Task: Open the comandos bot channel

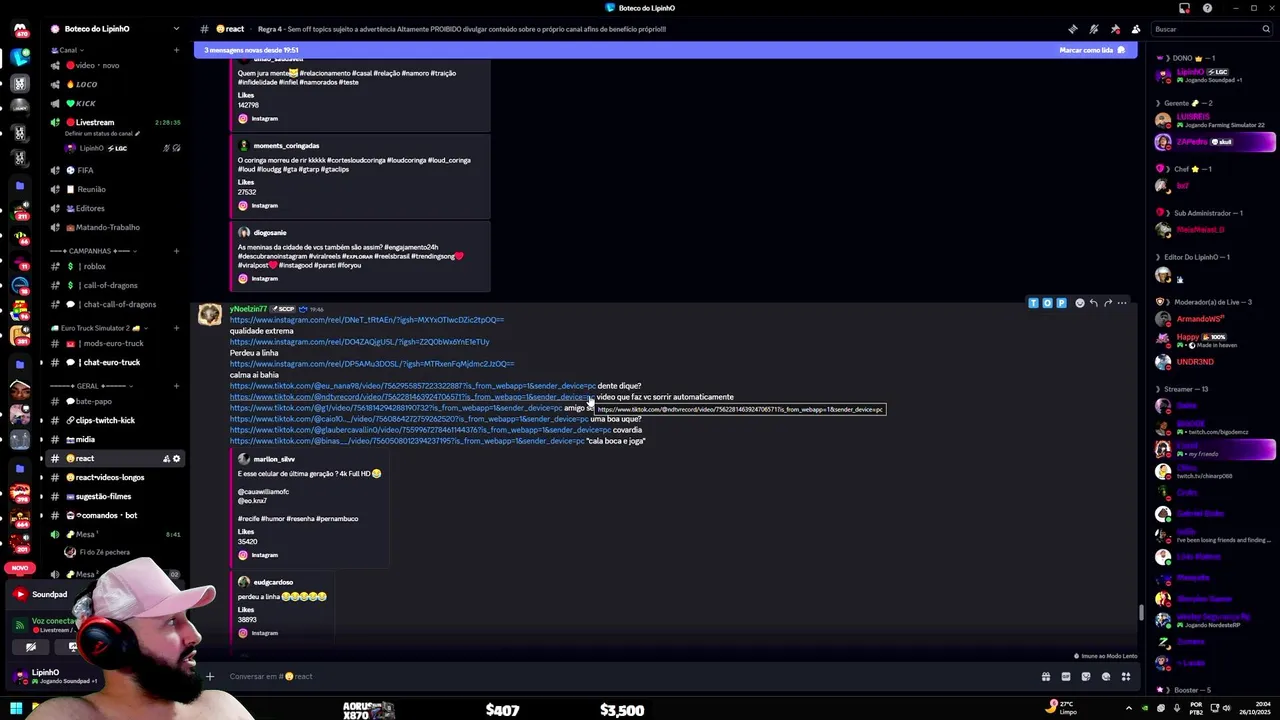Action: pyautogui.click(x=115, y=515)
